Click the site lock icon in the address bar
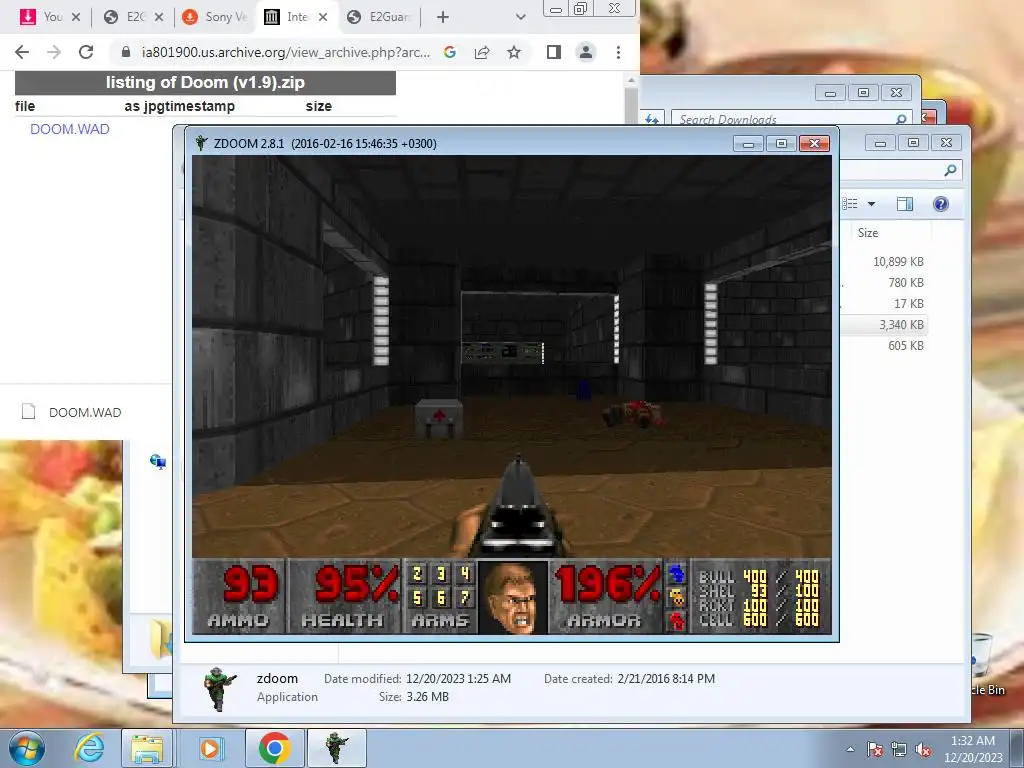The image size is (1024, 768). point(126,52)
